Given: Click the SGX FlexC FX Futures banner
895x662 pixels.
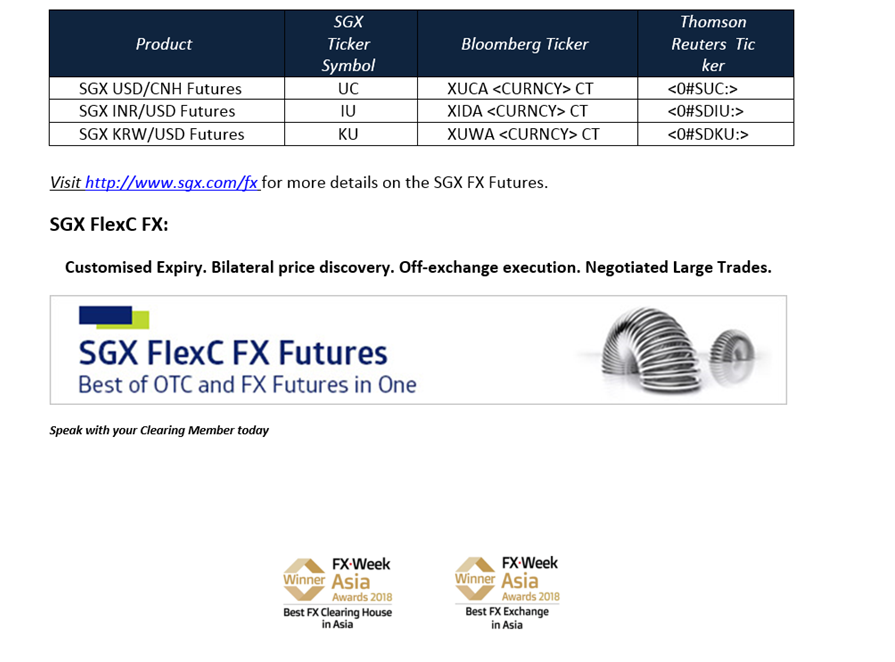Looking at the screenshot, I should pyautogui.click(x=418, y=350).
